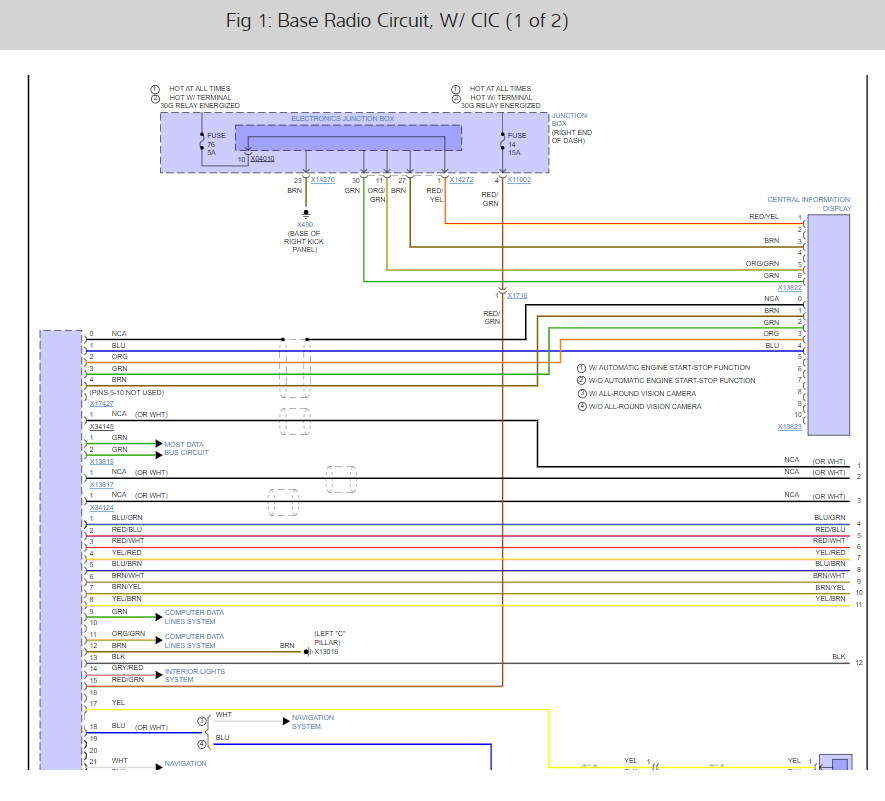The image size is (885, 801).
Task: Click the Central Information Display component block
Action: 828,325
